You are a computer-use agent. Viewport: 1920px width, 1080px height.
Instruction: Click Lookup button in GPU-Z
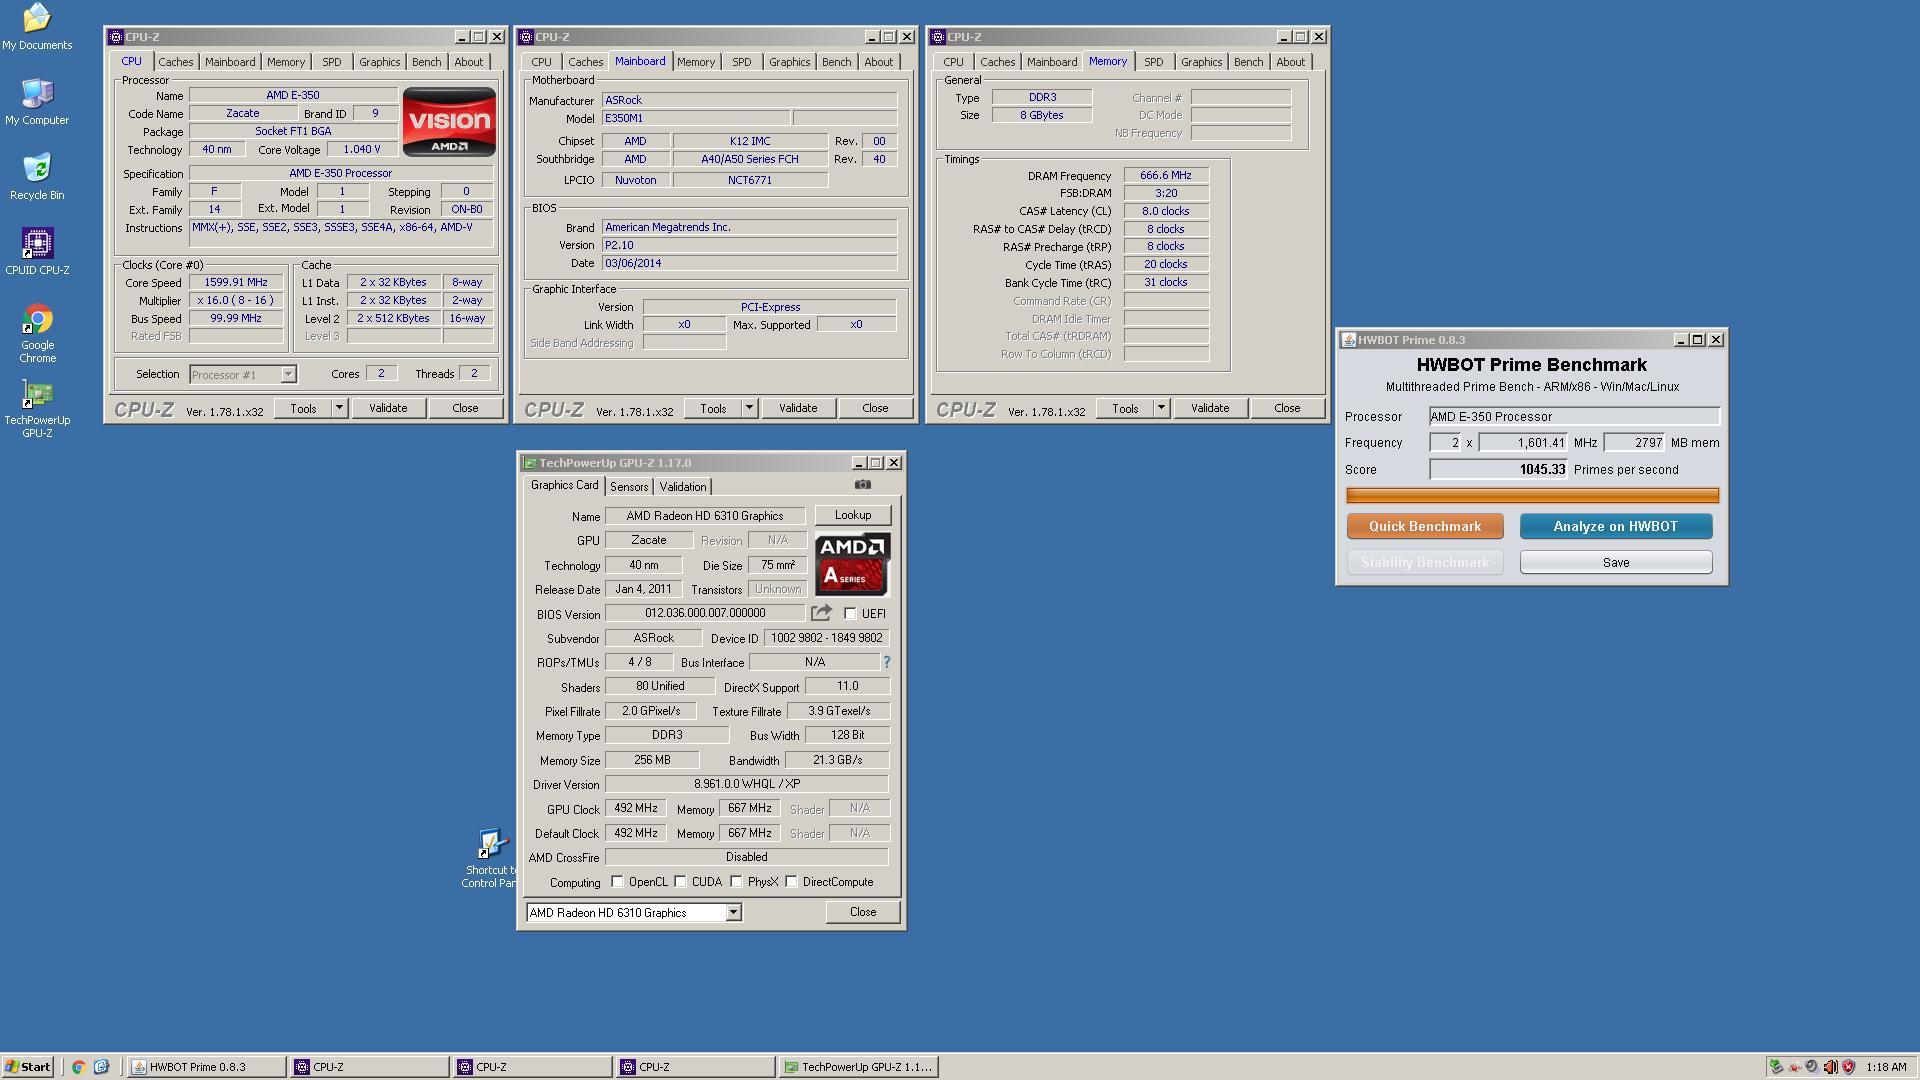[853, 515]
